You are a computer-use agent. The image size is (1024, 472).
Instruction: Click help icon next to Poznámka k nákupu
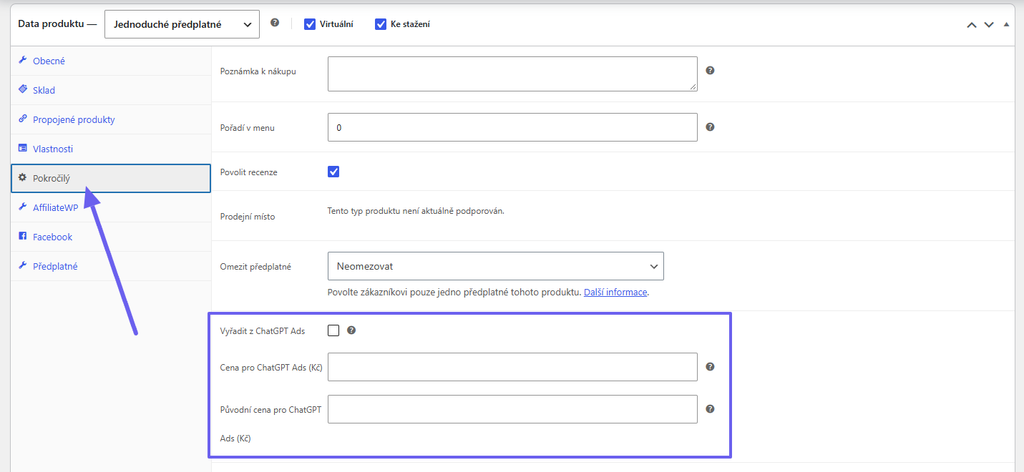(710, 71)
